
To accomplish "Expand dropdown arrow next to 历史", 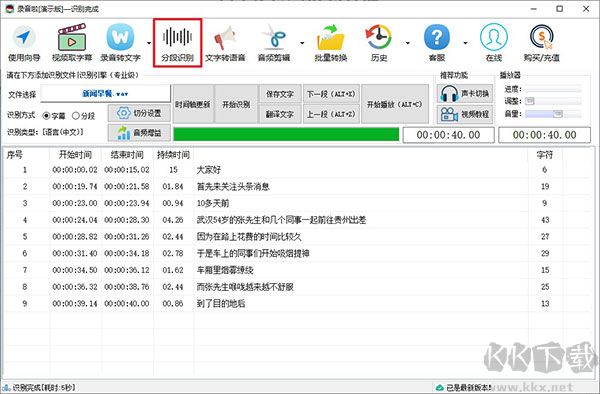I will 408,43.
